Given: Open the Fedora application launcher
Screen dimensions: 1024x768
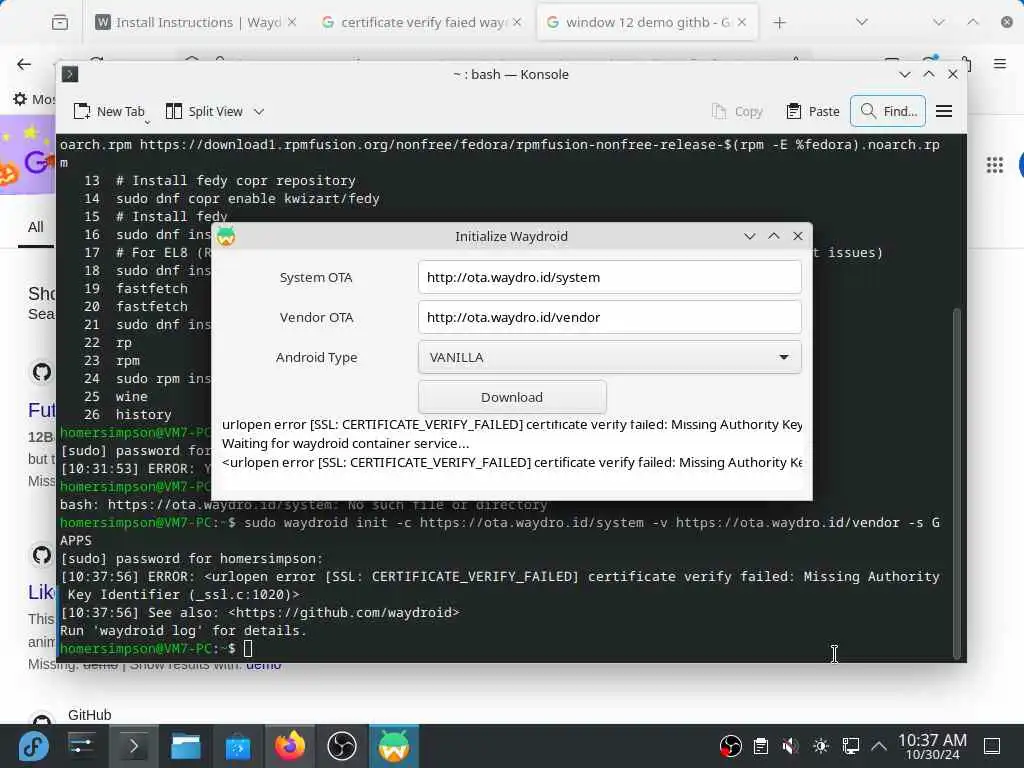Looking at the screenshot, I should pyautogui.click(x=33, y=746).
